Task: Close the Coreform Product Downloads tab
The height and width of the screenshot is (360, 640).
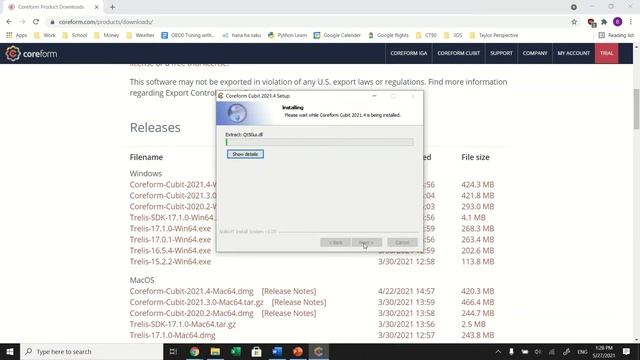Action: (x=97, y=7)
